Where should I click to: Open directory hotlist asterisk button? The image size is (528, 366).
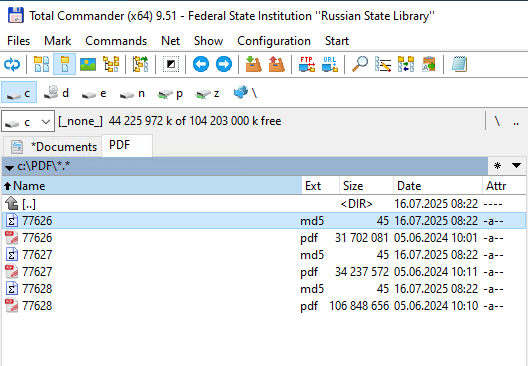click(x=497, y=166)
